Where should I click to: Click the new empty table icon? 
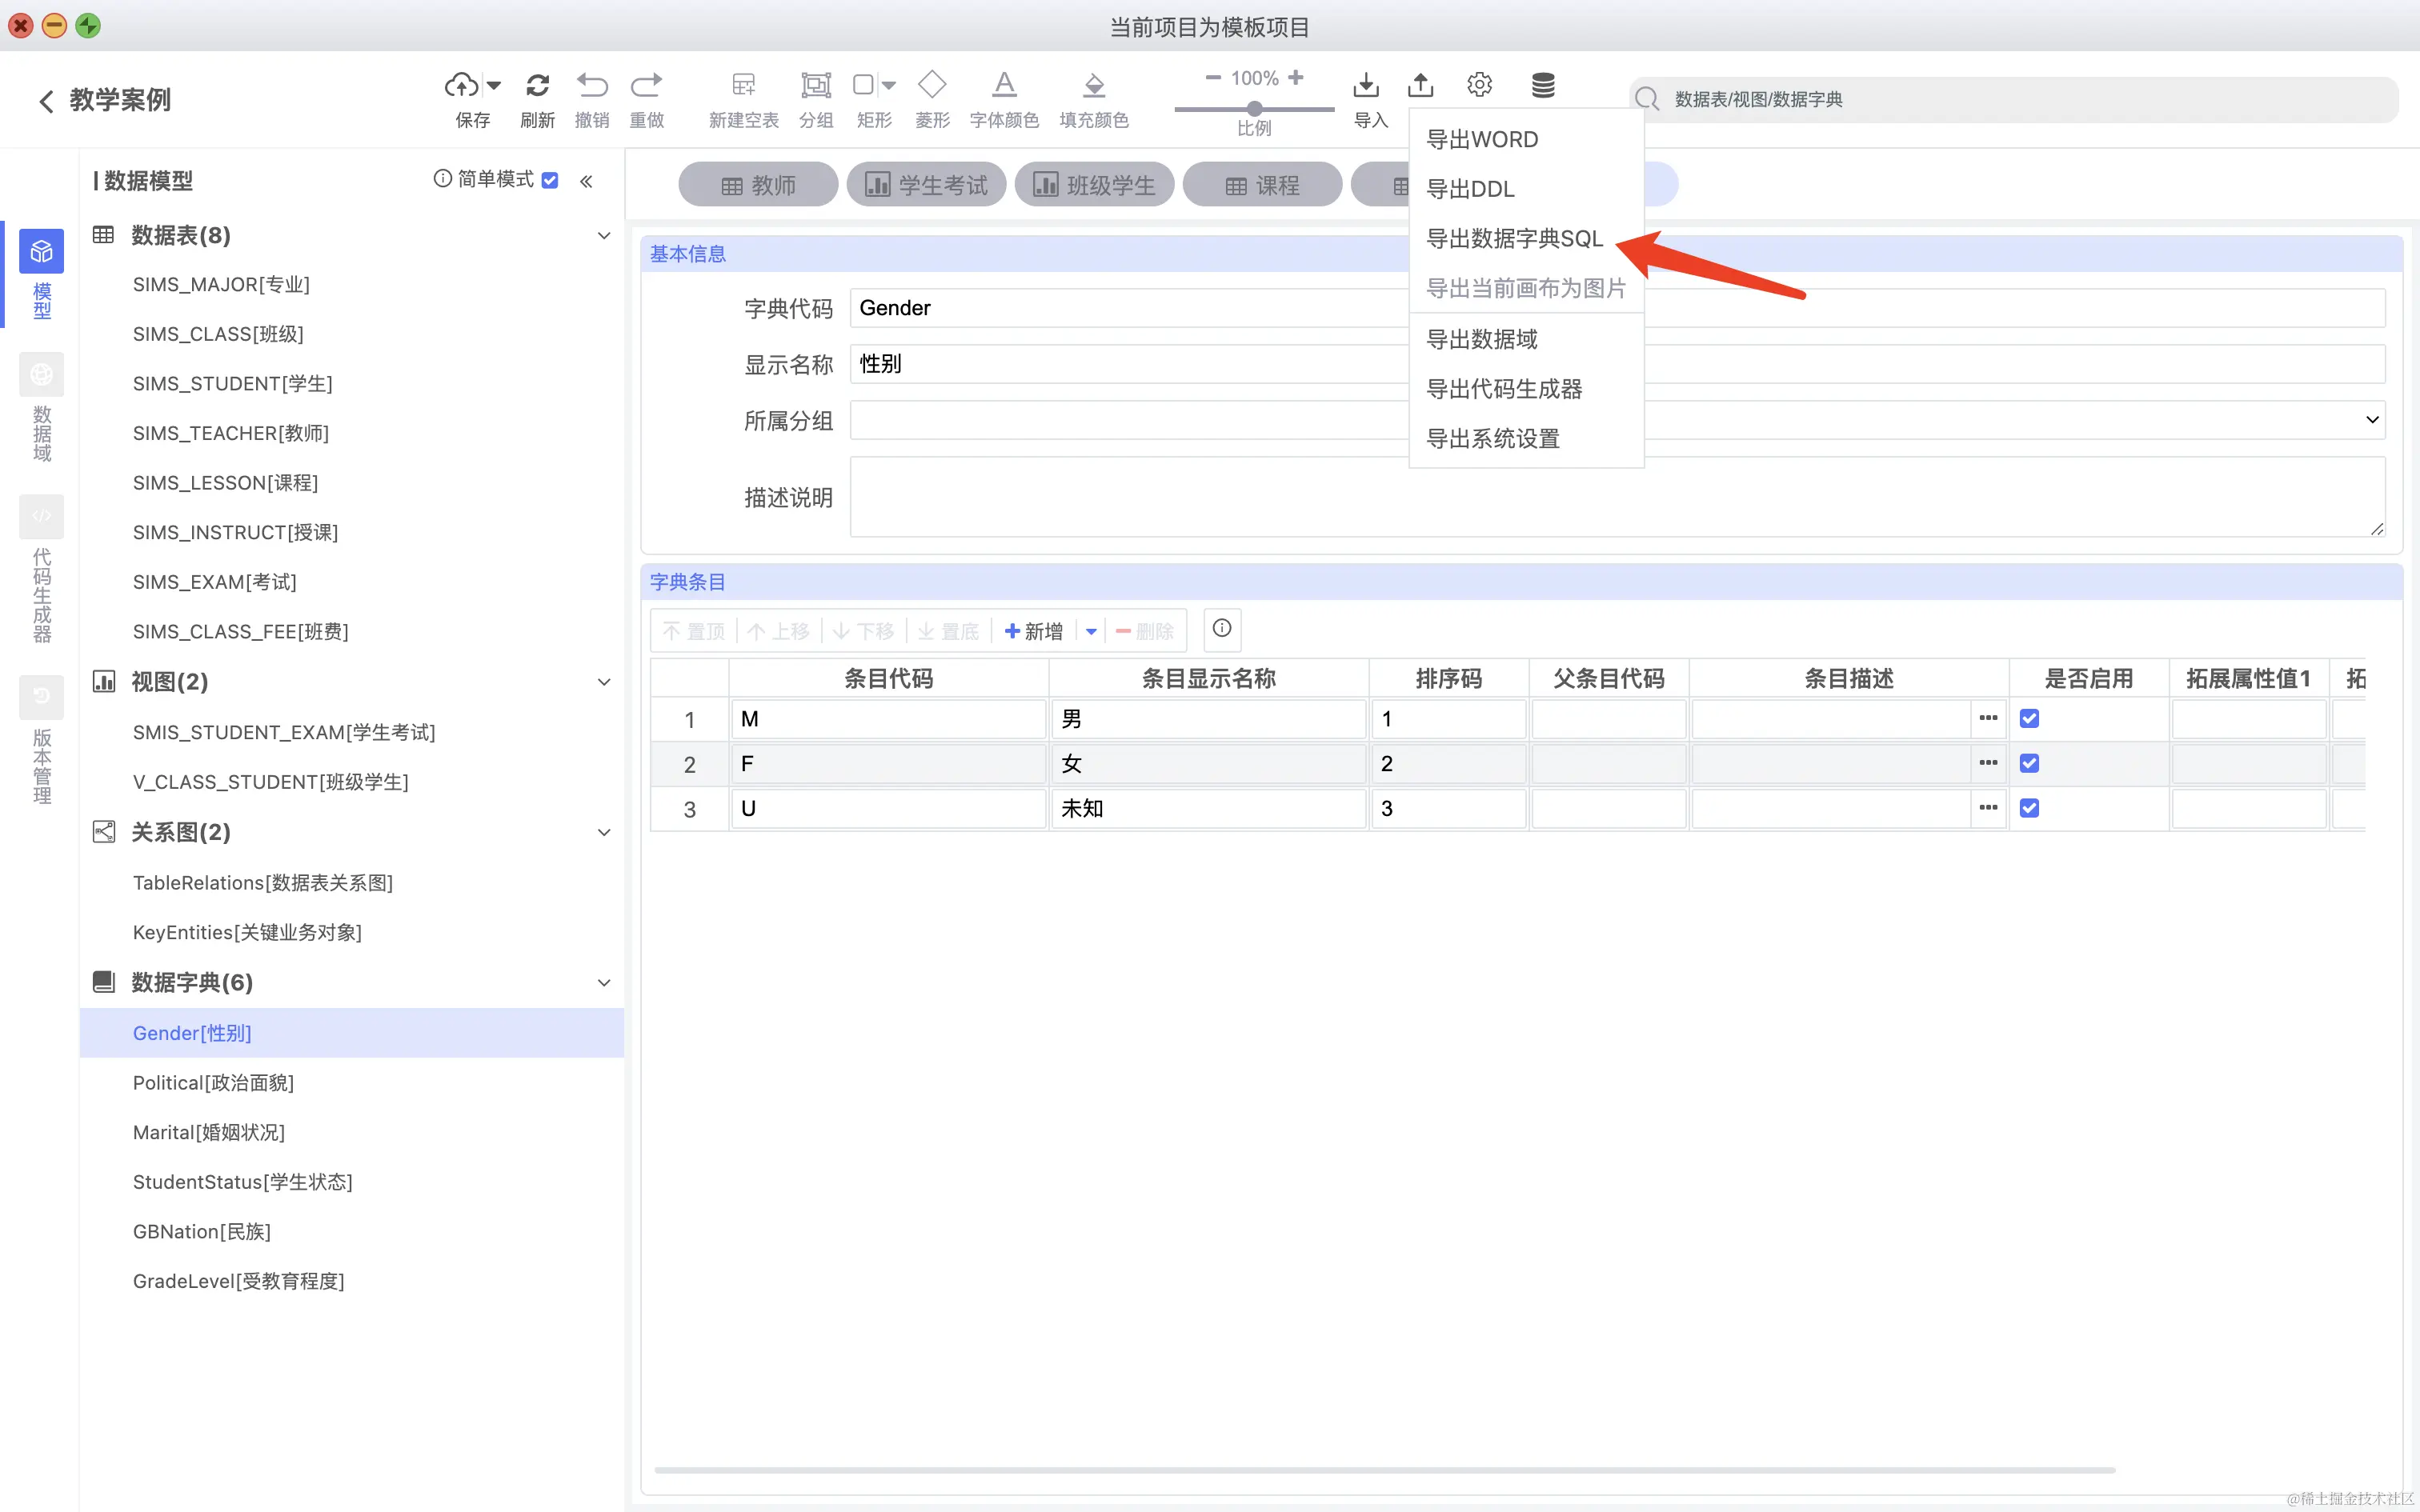click(743, 85)
